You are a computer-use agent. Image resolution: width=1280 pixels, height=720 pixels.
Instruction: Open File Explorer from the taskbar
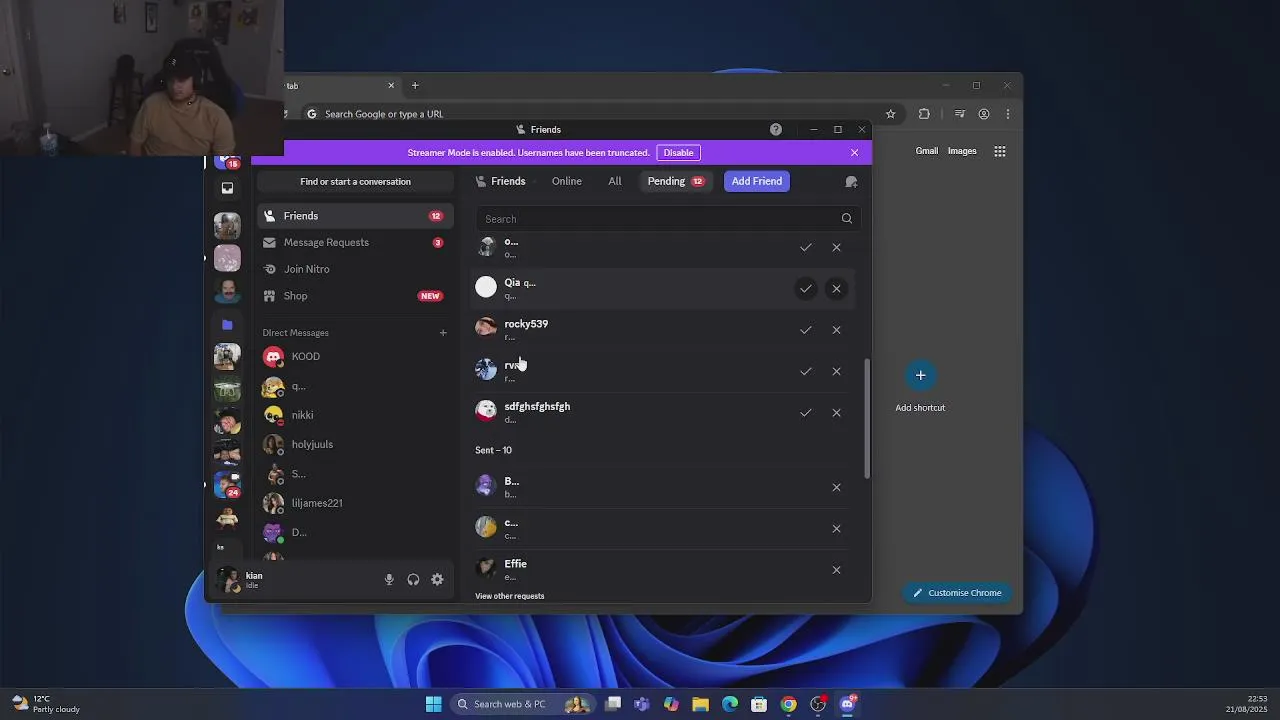pyautogui.click(x=700, y=704)
